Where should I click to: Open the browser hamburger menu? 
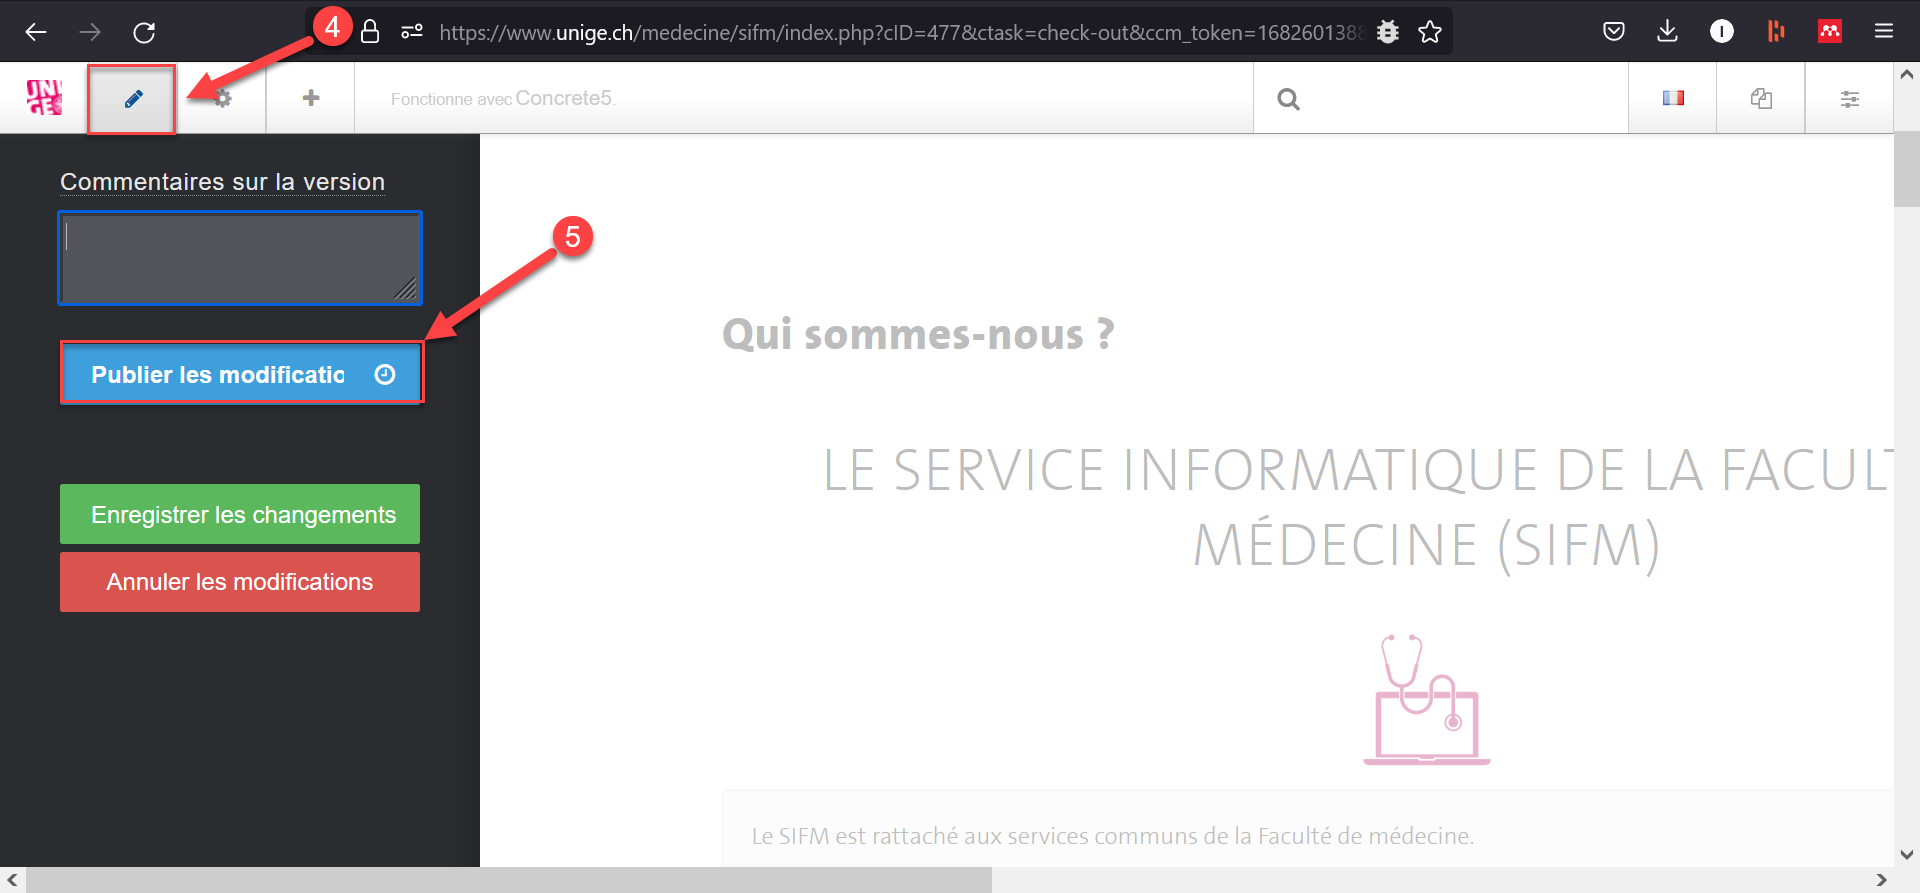pos(1884,32)
